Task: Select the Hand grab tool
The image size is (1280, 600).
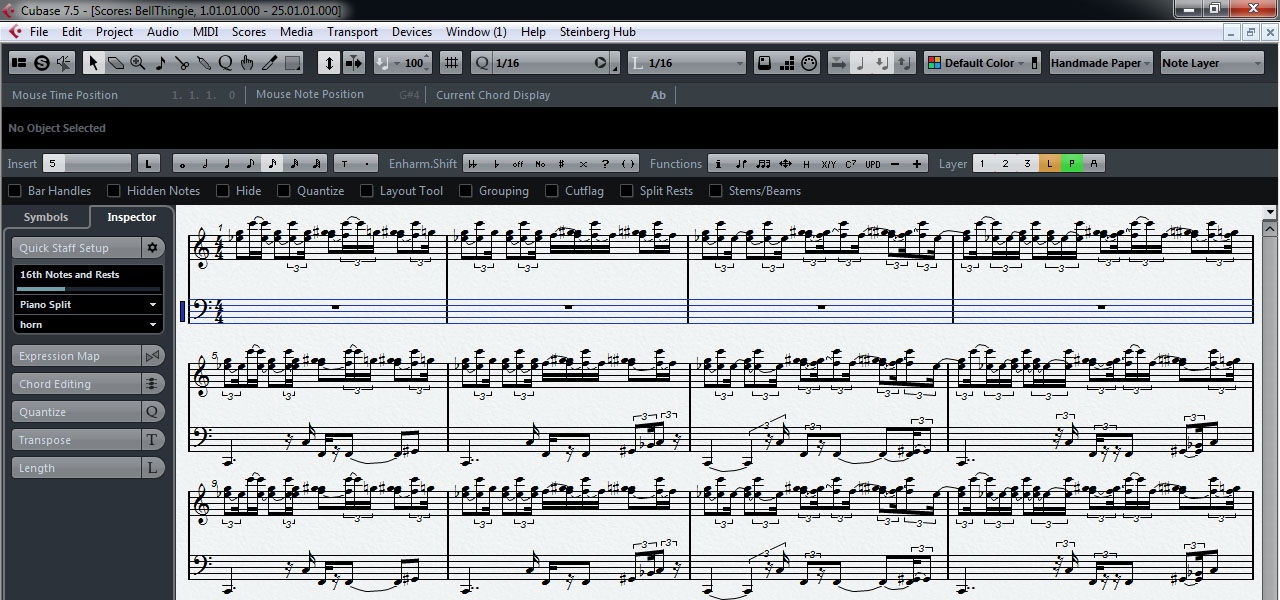Action: [247, 63]
